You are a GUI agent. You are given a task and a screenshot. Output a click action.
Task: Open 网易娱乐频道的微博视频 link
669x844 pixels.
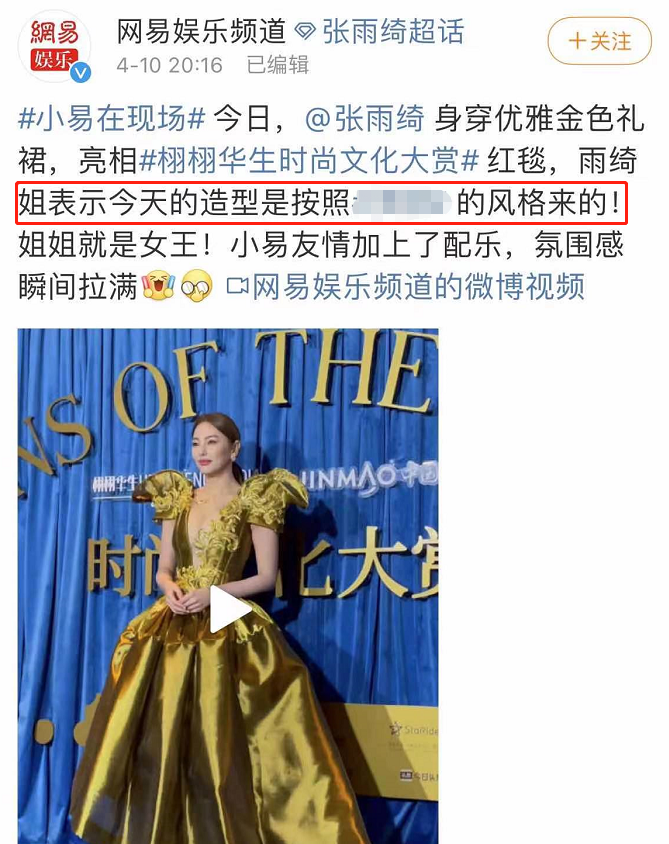tap(419, 286)
